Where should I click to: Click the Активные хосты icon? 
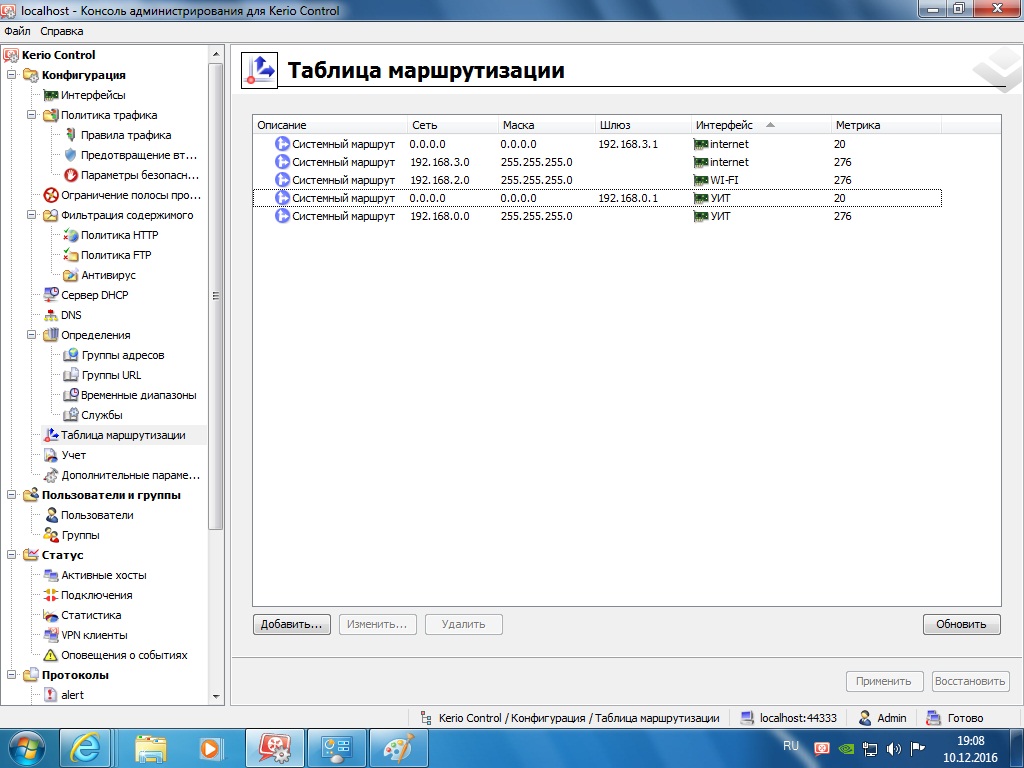click(51, 575)
